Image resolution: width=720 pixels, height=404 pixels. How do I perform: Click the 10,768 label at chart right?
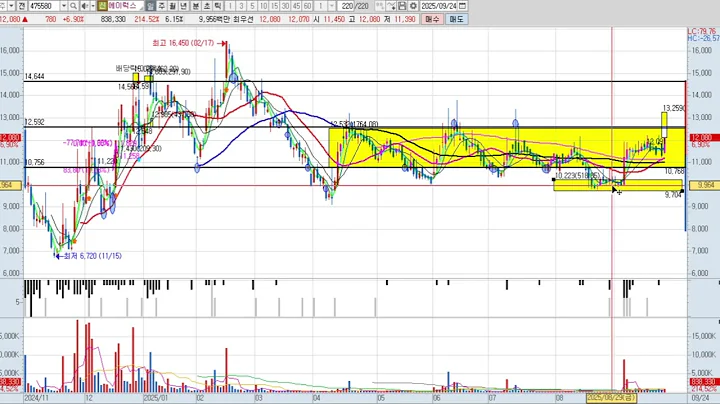[x=674, y=171]
